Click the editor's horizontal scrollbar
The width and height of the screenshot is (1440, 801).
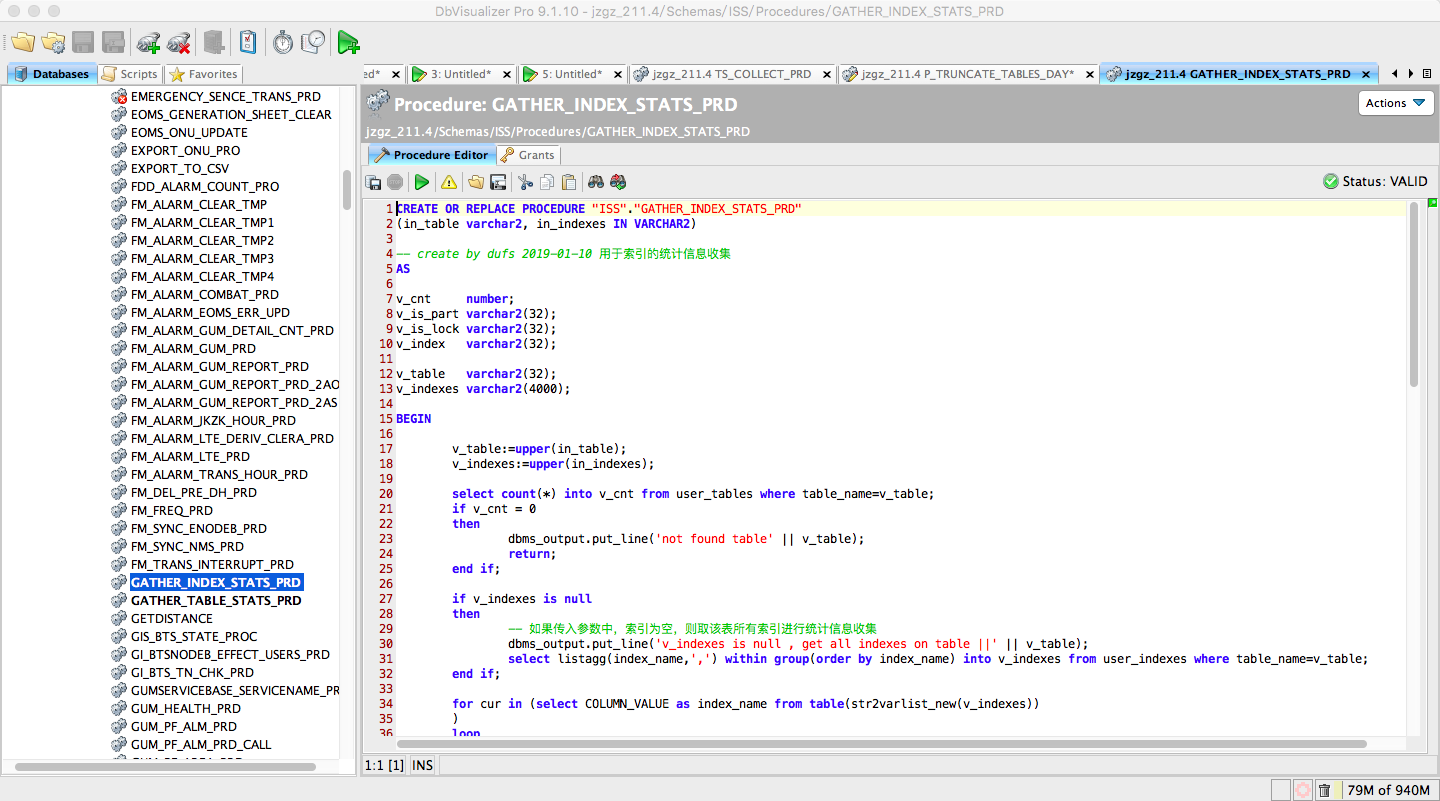[x=880, y=744]
